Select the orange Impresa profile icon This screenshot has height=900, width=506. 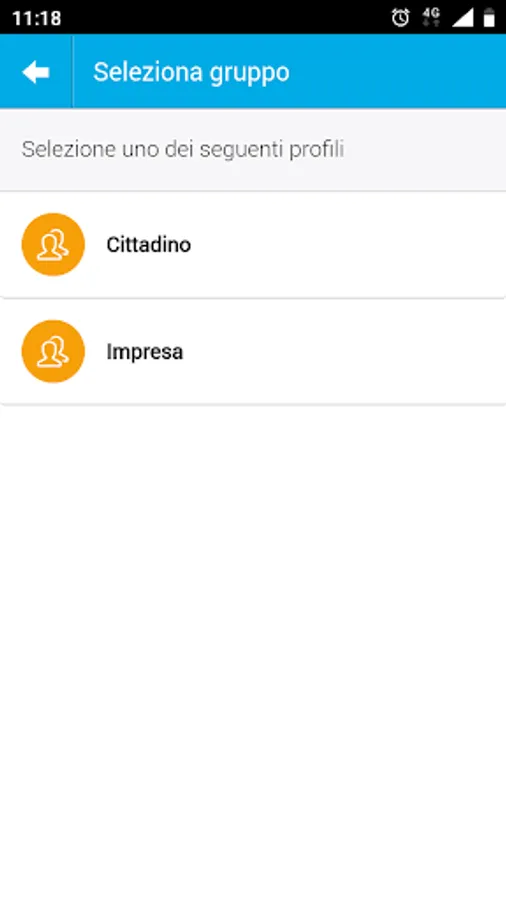[53, 351]
